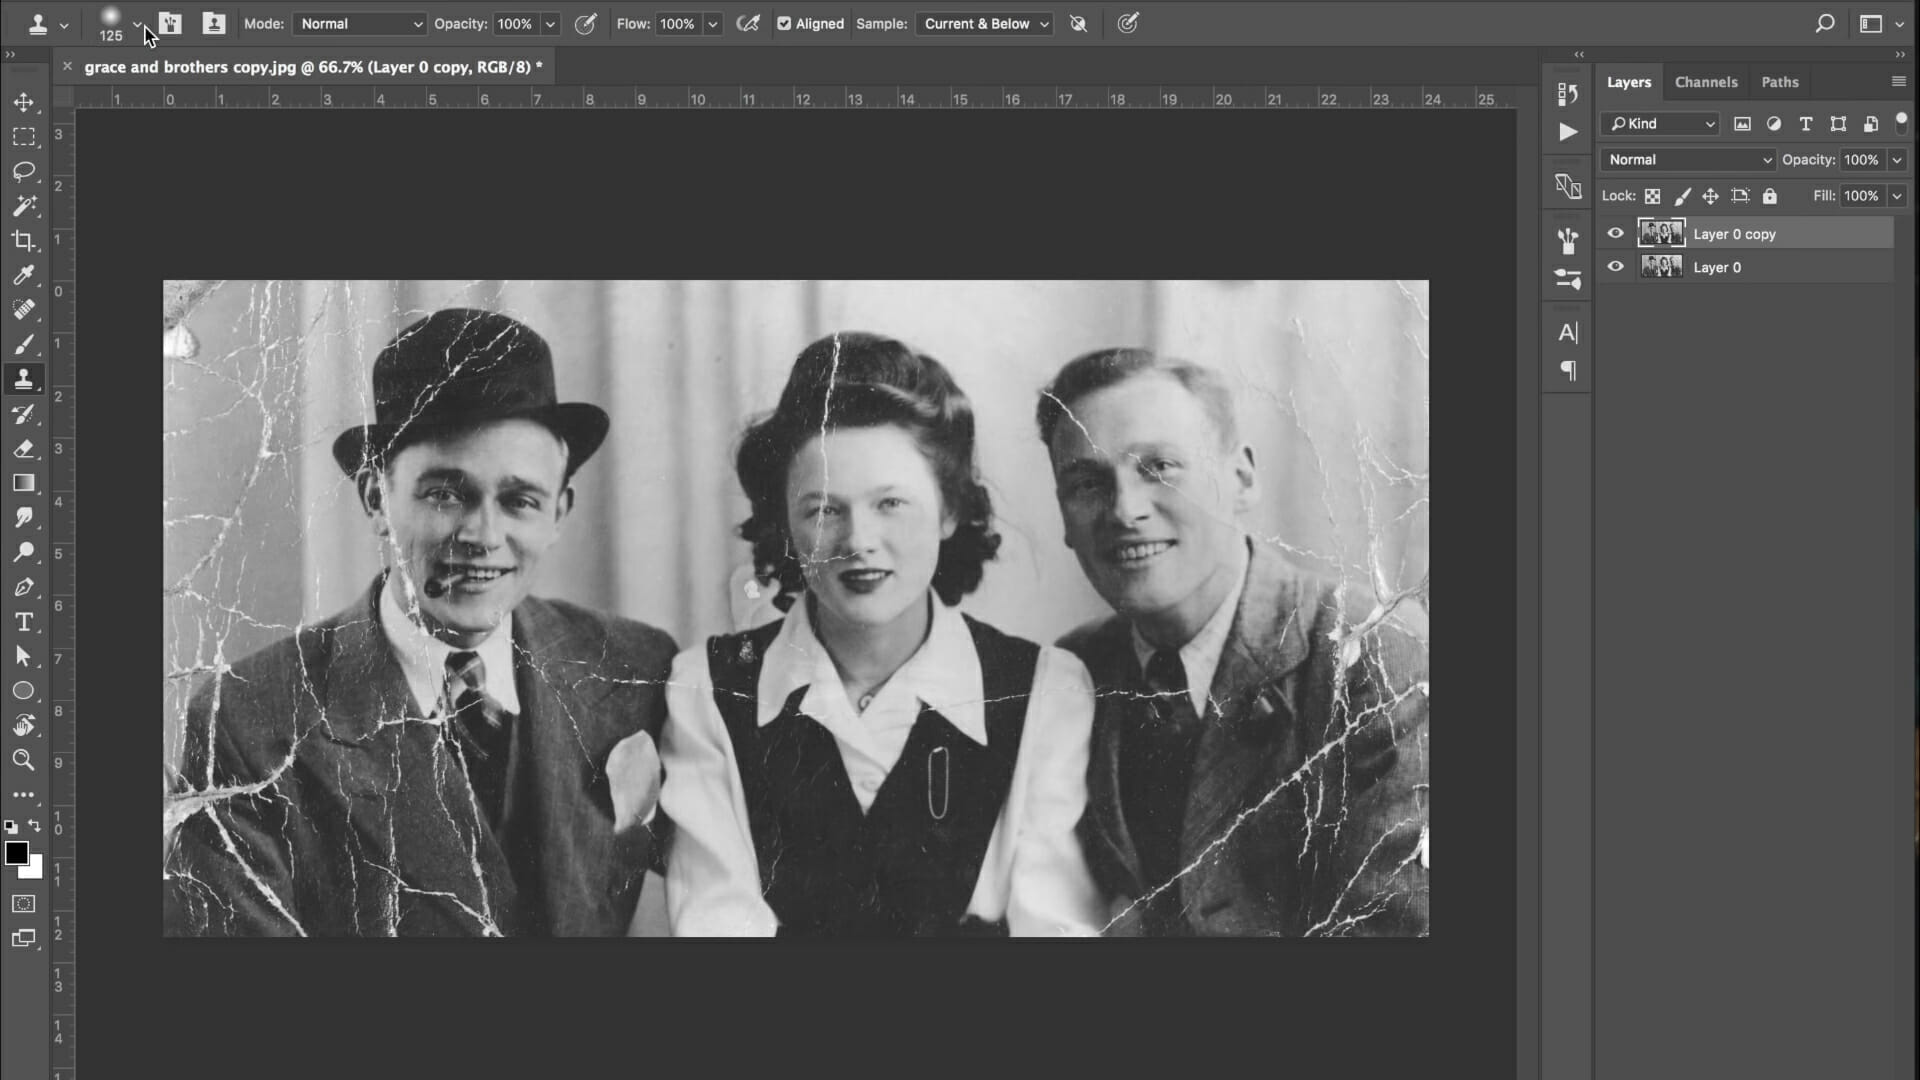Select the Crop tool
Image resolution: width=1920 pixels, height=1080 pixels.
[24, 240]
